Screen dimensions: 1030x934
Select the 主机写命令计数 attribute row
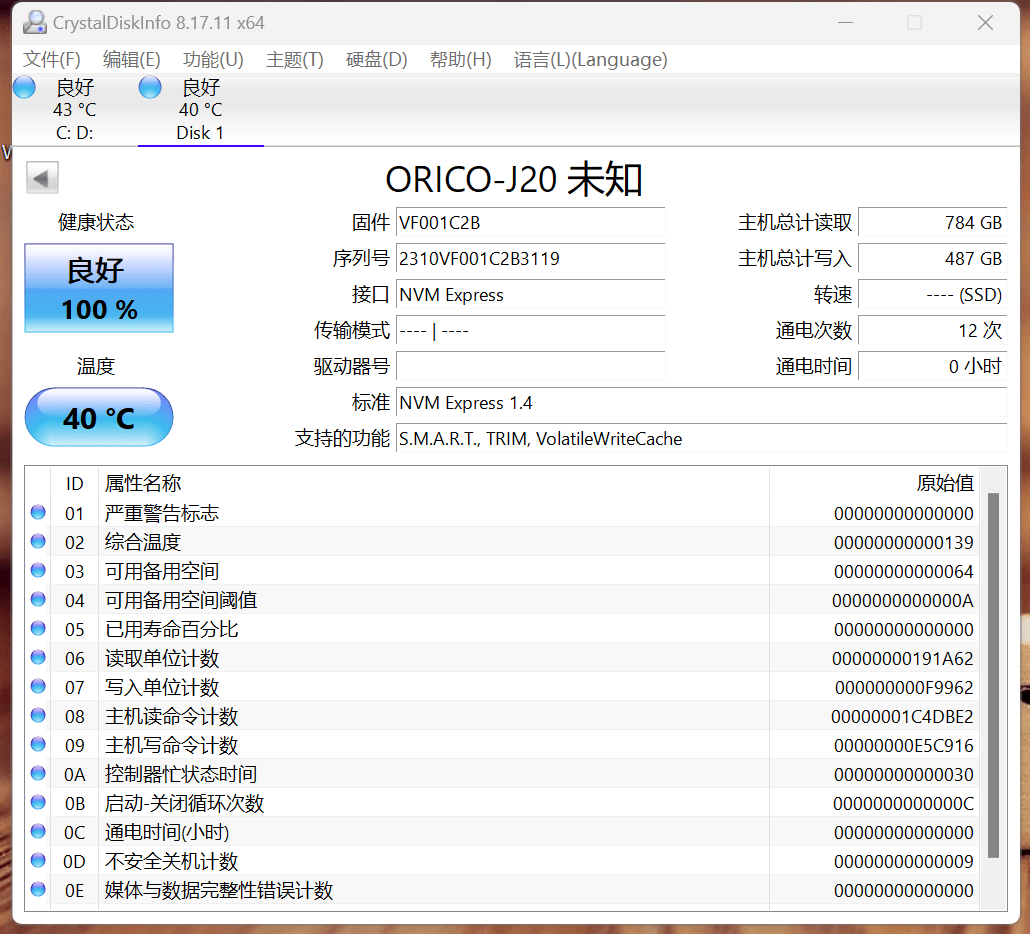[x=503, y=745]
